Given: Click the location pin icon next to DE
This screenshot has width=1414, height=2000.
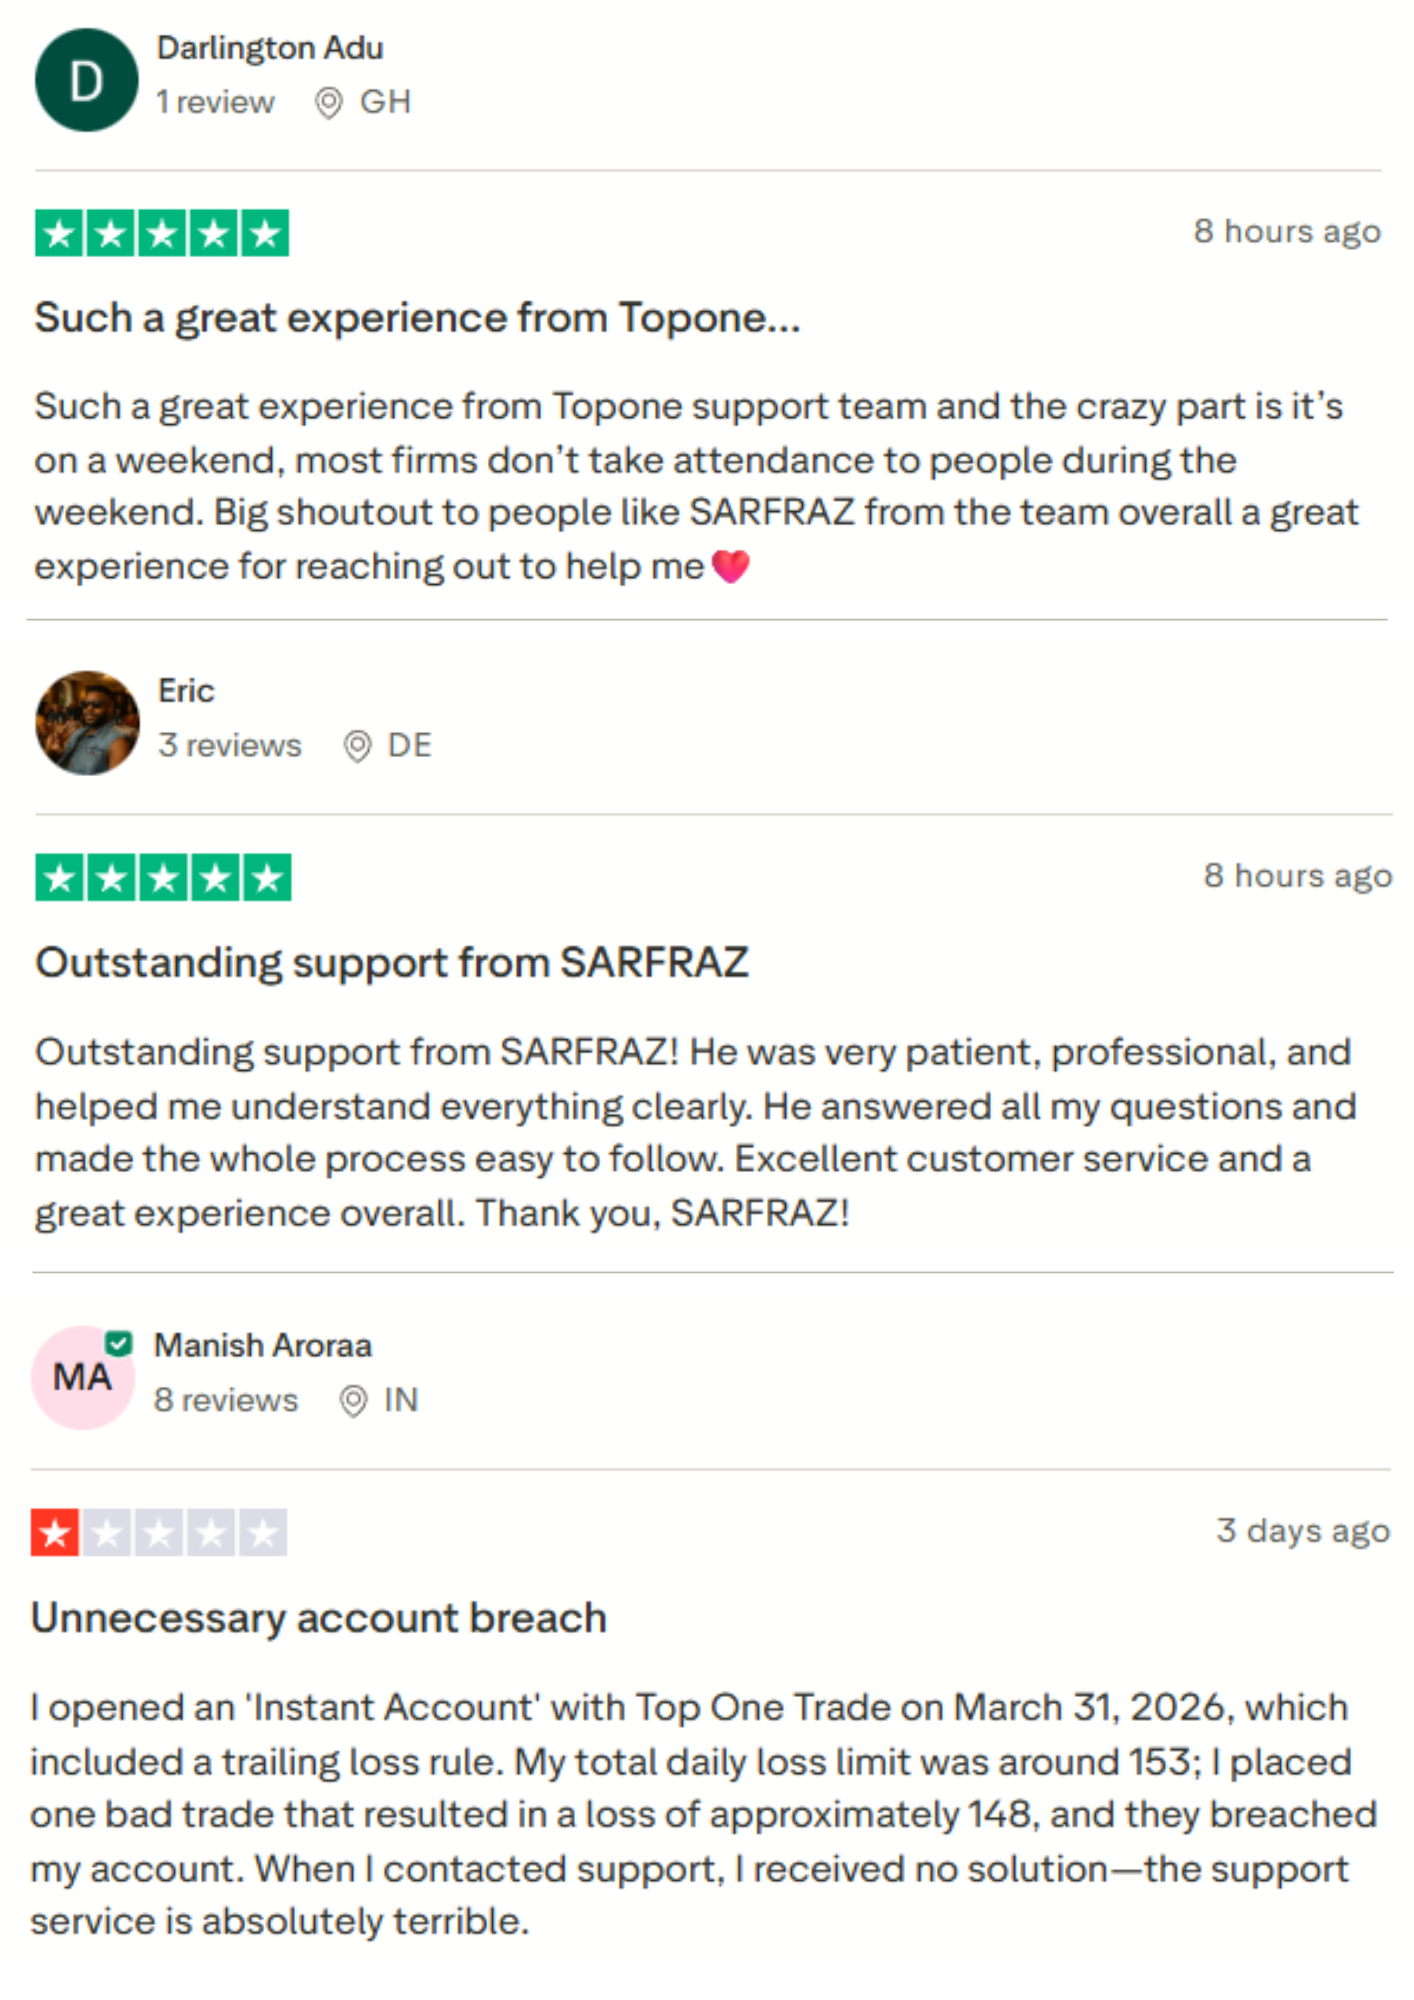Looking at the screenshot, I should [357, 746].
